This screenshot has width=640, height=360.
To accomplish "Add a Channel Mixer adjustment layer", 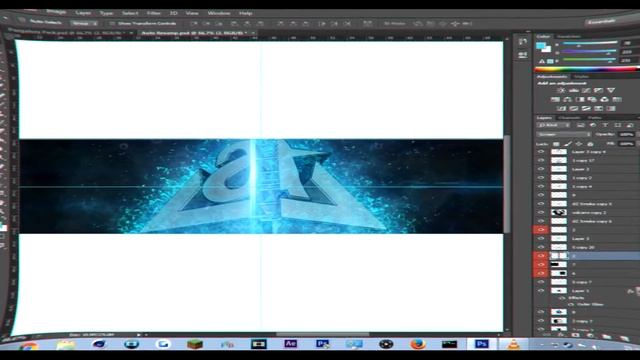I will pyautogui.click(x=604, y=99).
